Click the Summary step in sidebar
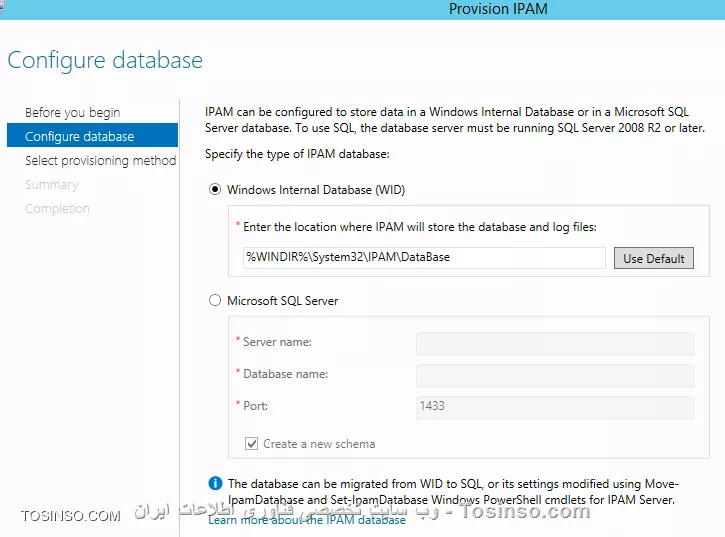The image size is (725, 537). [x=51, y=184]
